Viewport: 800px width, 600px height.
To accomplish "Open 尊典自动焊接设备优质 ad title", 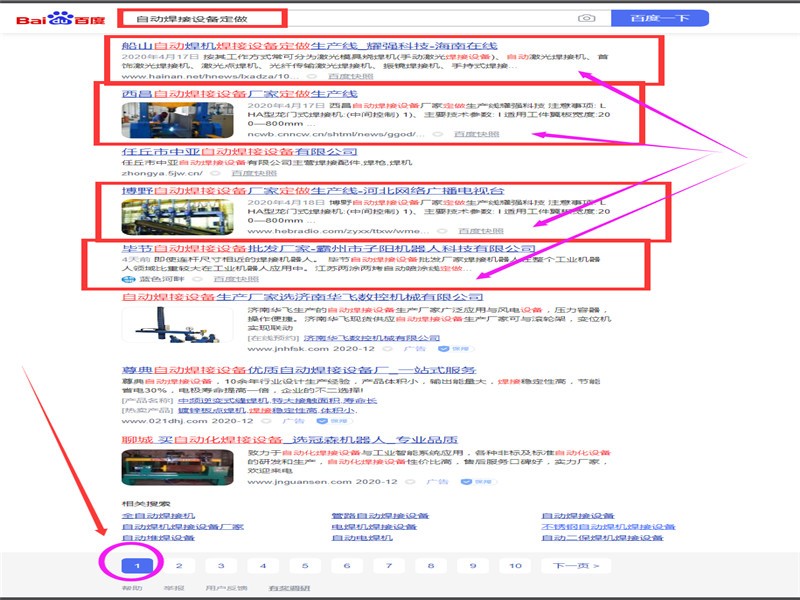I will tap(299, 370).
